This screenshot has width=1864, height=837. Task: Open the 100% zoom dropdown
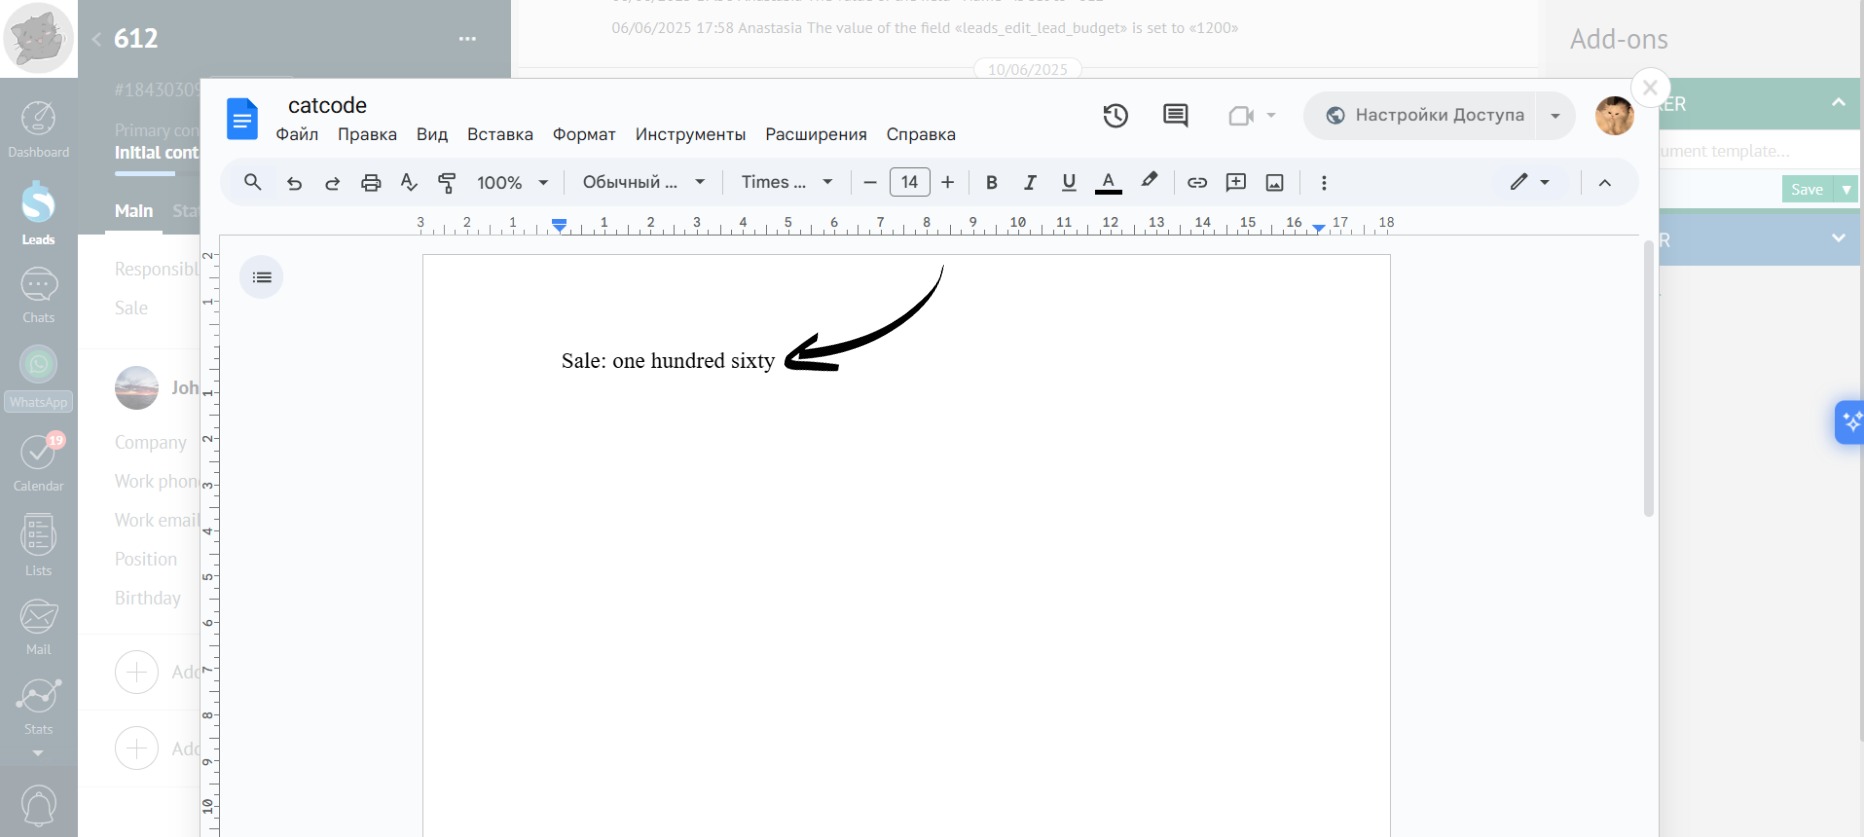pyautogui.click(x=512, y=183)
